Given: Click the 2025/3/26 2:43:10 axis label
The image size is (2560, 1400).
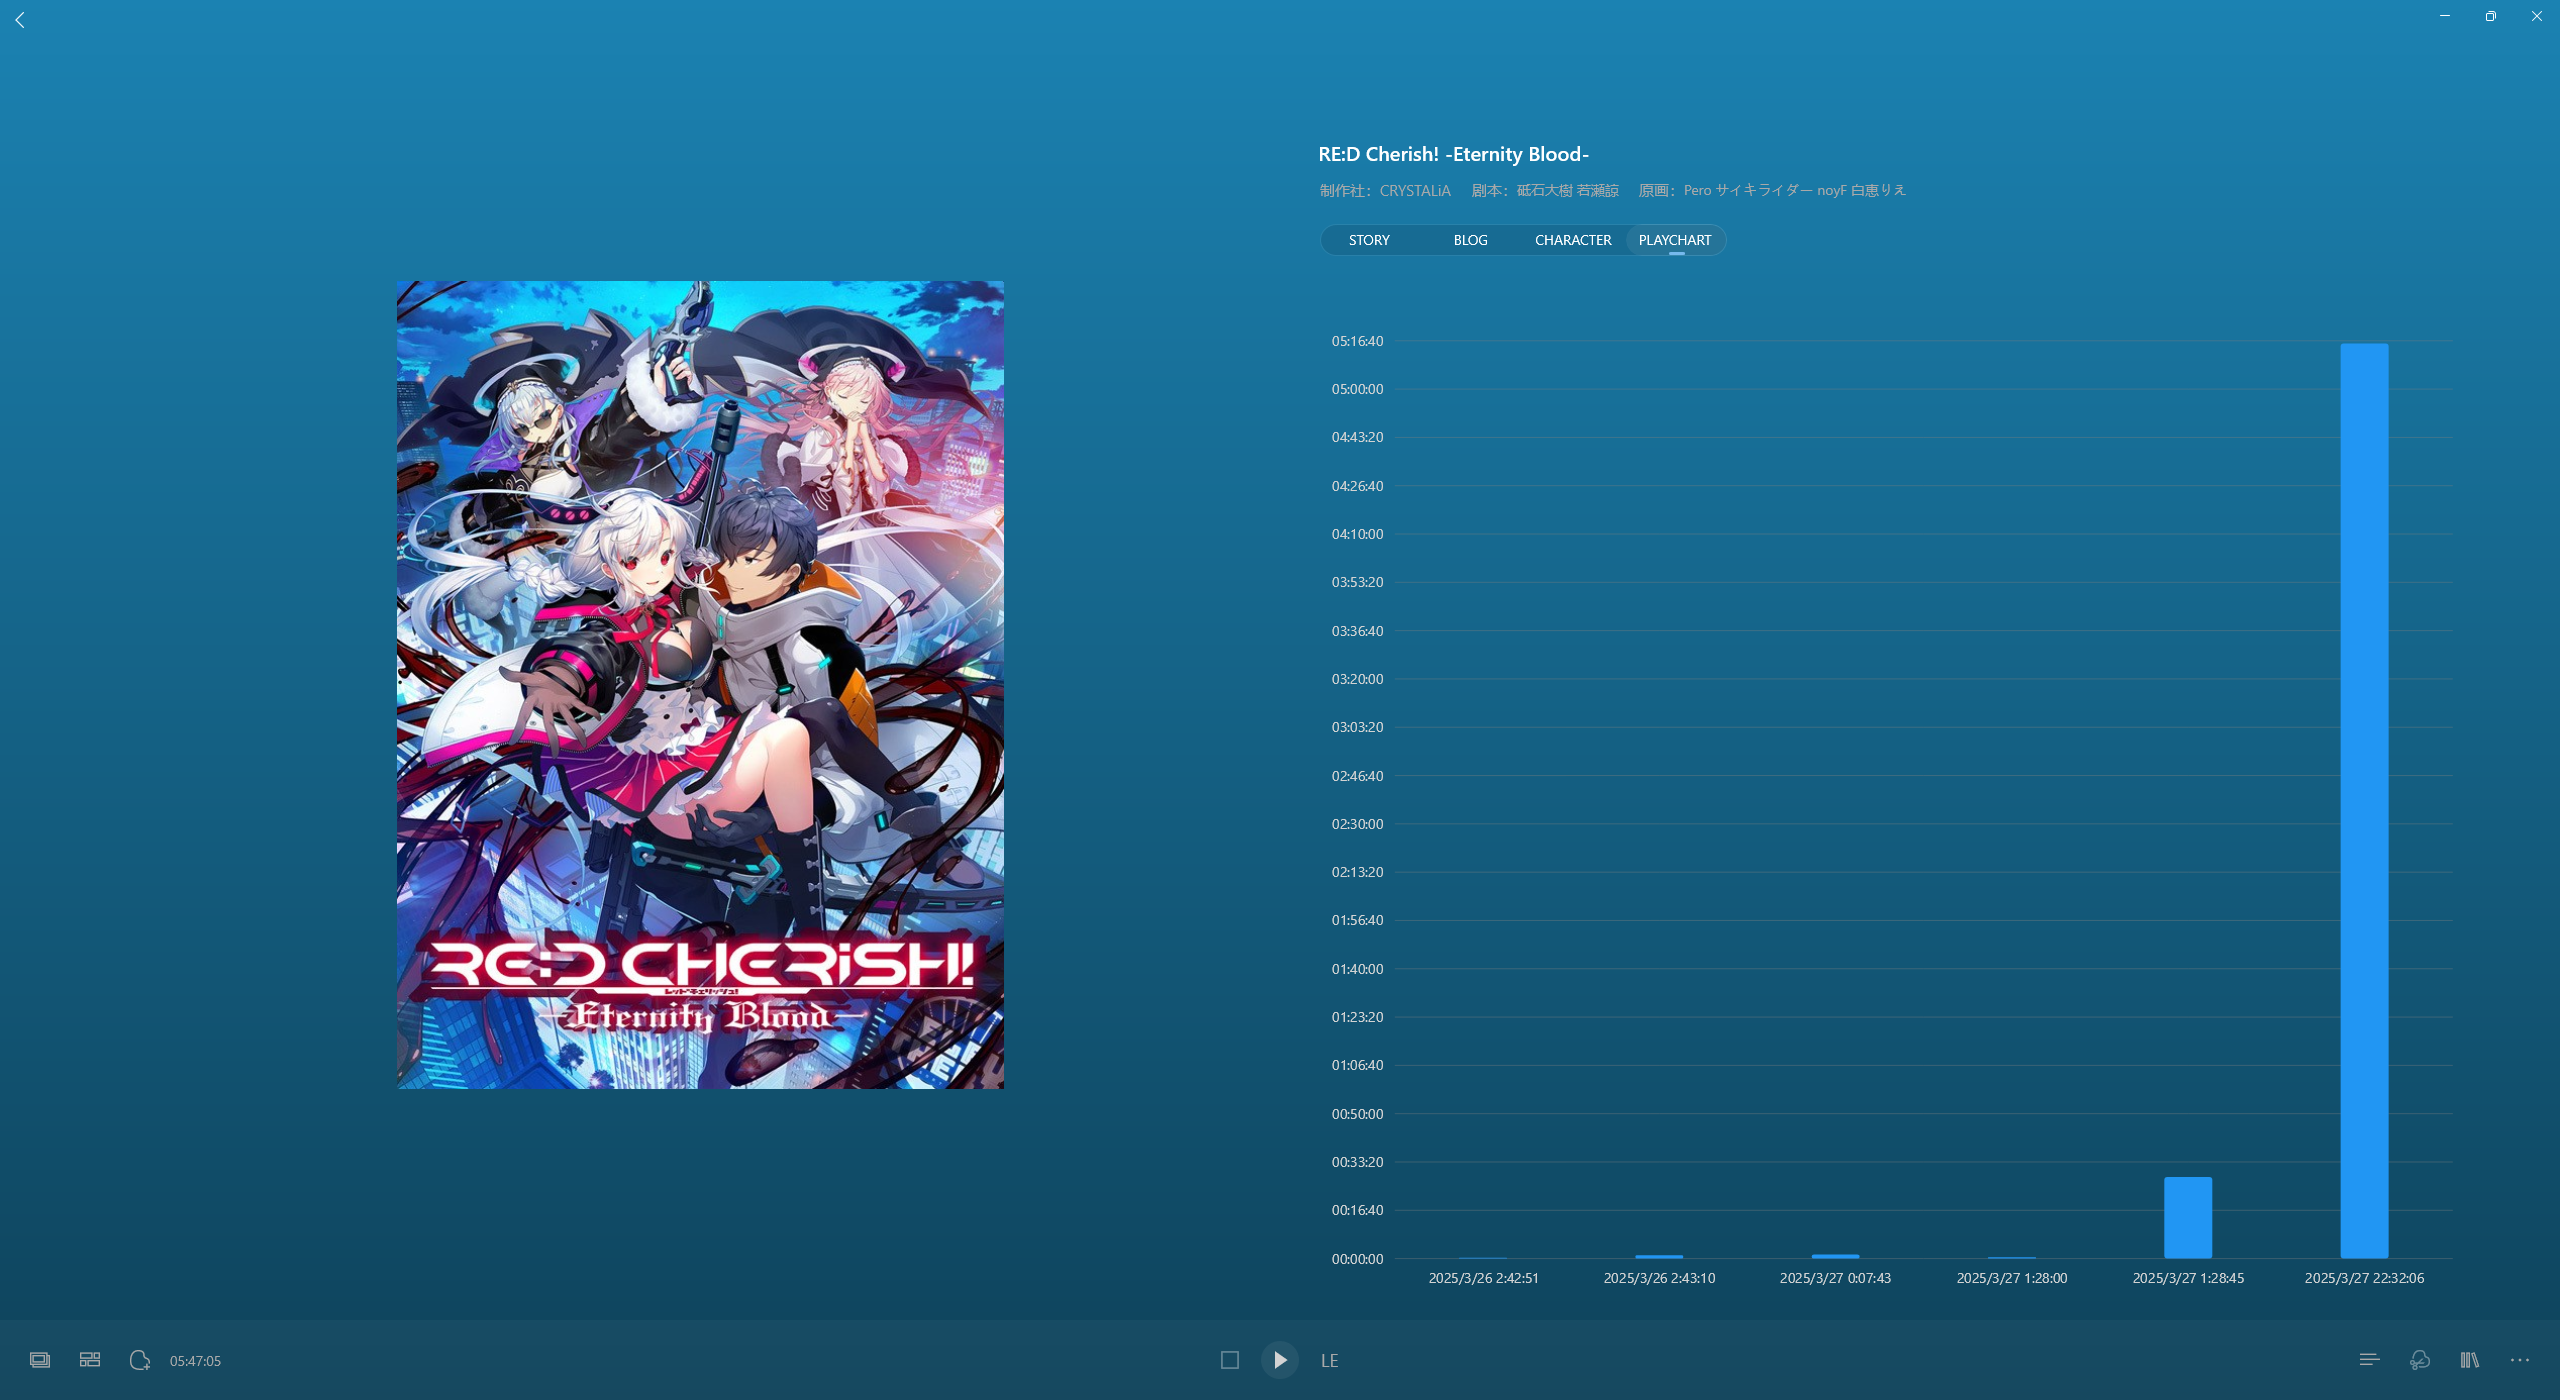Looking at the screenshot, I should (x=1659, y=1278).
